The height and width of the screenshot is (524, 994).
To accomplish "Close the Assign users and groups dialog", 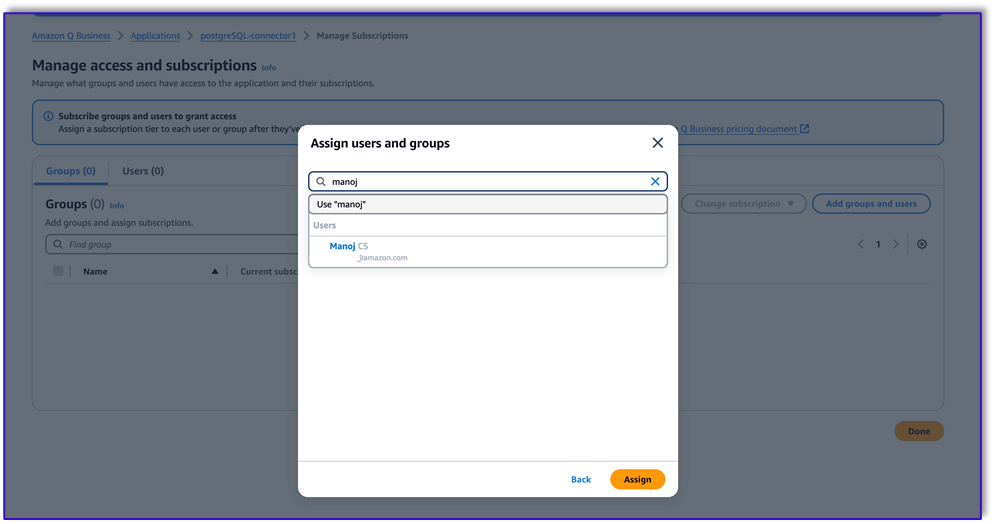I will [657, 143].
